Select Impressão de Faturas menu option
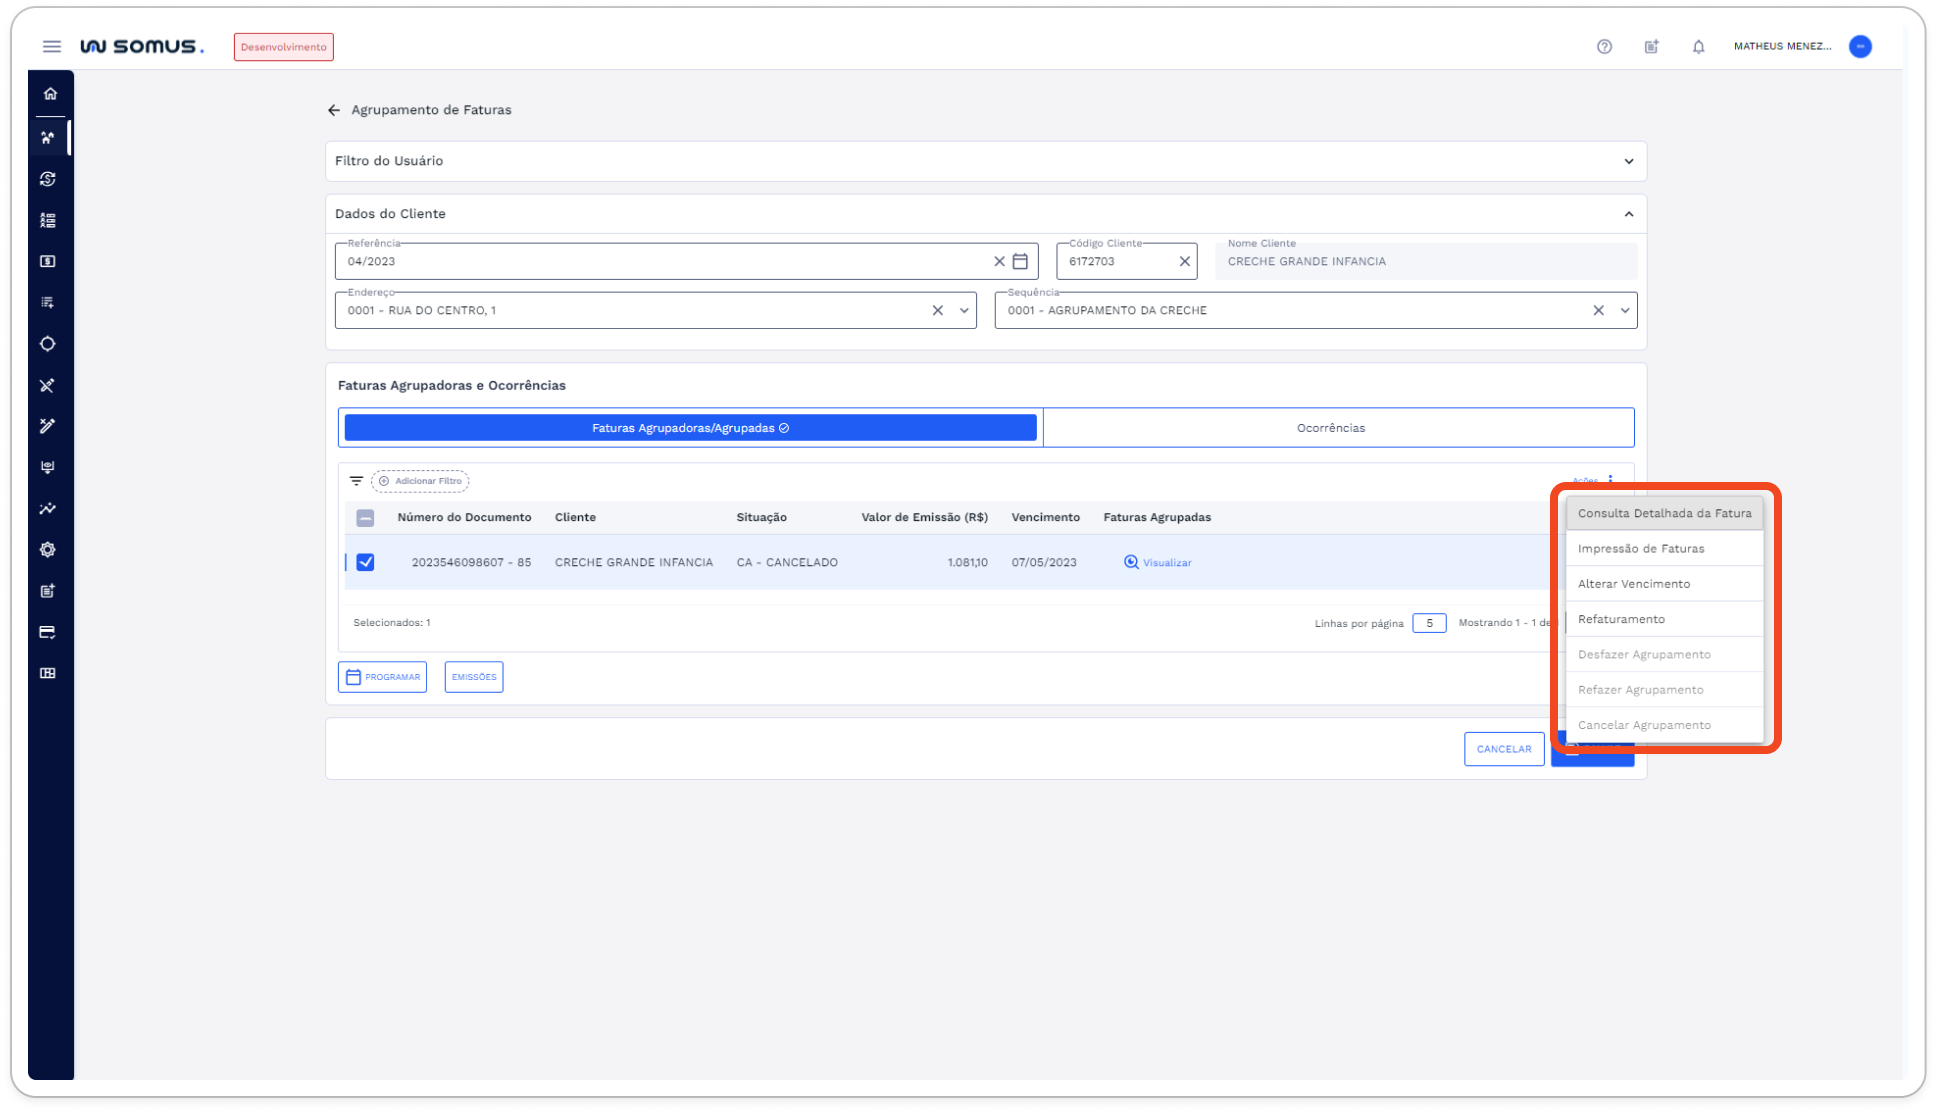This screenshot has height=1112, width=1937. [1641, 548]
